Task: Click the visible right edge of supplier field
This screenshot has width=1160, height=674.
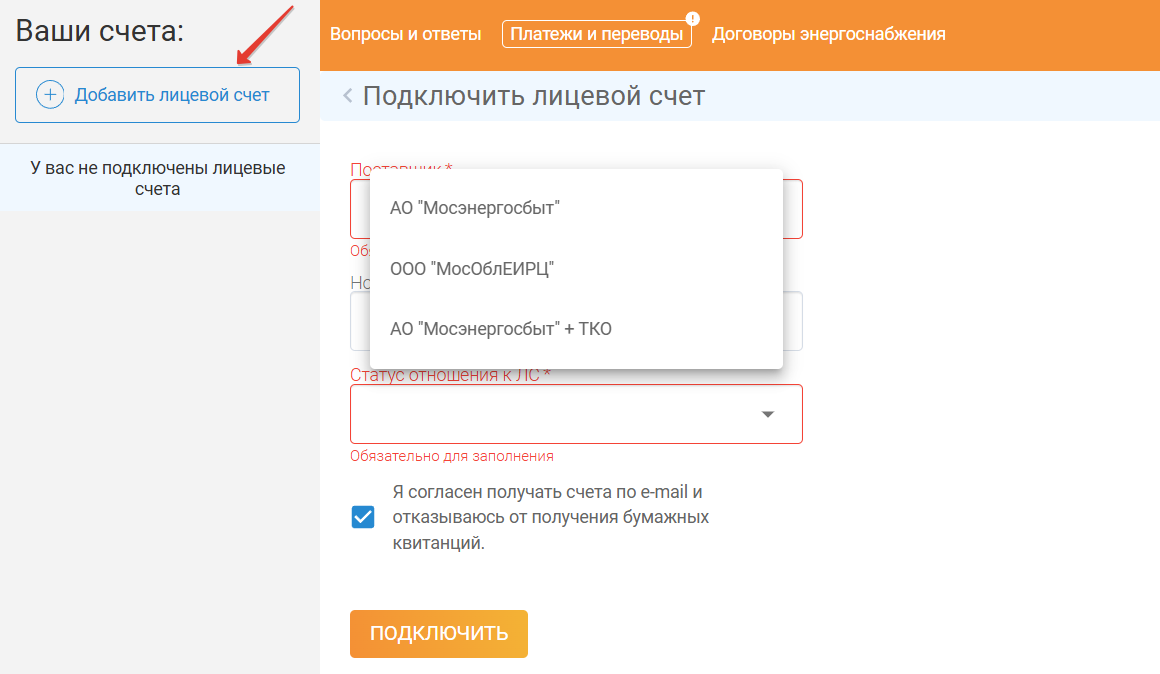Action: tap(792, 208)
